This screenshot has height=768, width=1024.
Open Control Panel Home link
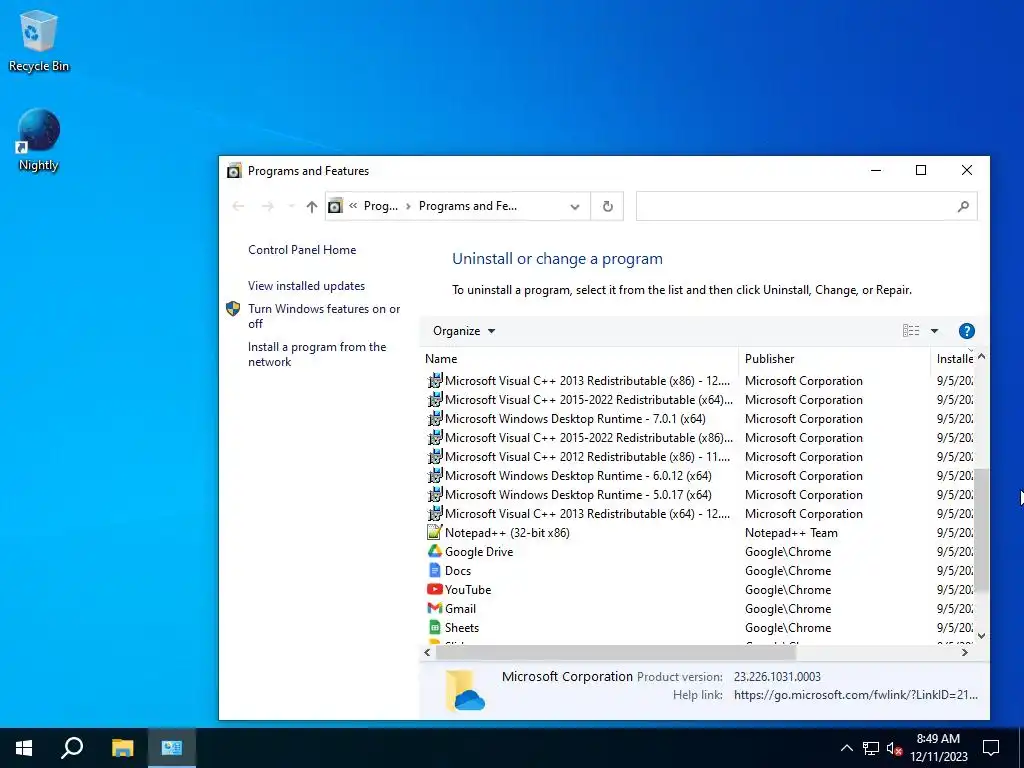[302, 249]
